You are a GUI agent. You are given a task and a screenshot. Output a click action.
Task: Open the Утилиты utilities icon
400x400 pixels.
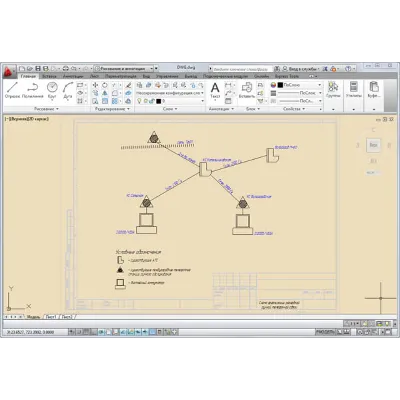354,89
